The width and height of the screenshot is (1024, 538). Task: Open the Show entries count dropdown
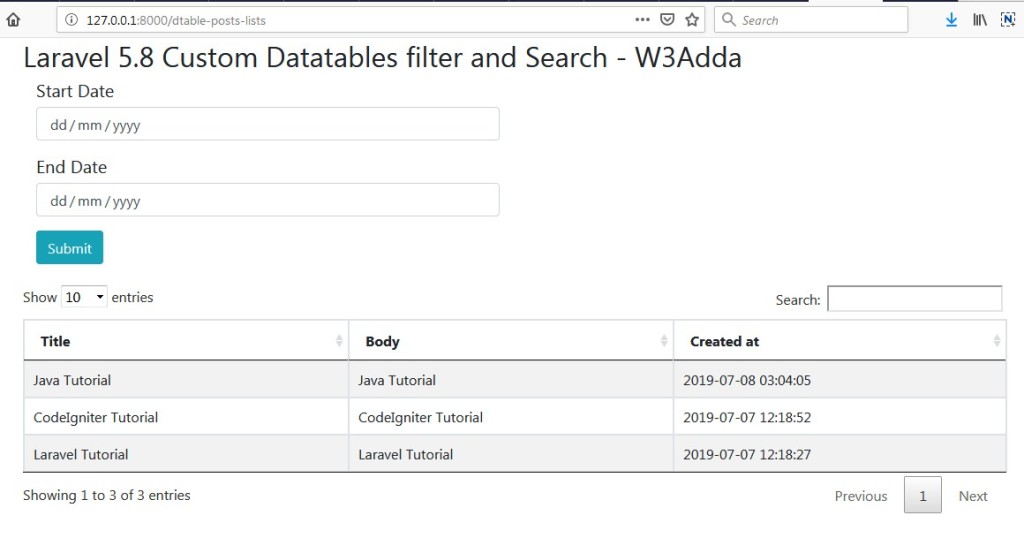84,297
